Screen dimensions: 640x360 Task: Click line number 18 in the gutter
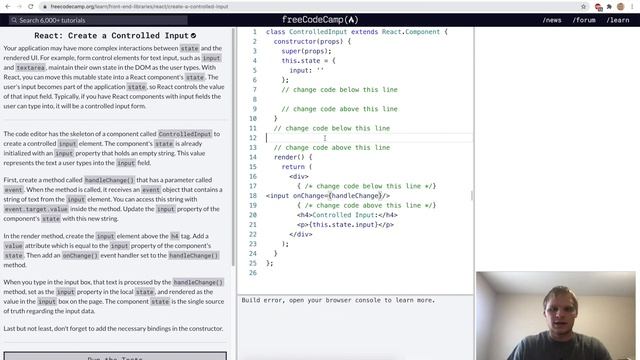(x=253, y=196)
